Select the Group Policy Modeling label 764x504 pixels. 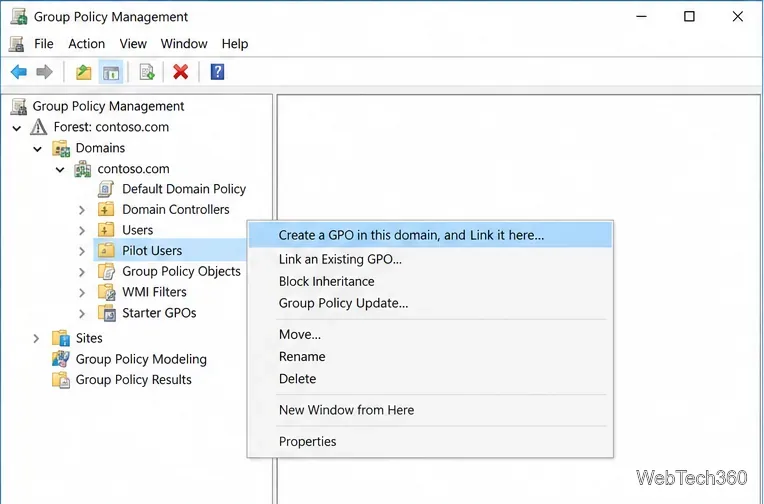pyautogui.click(x=141, y=359)
